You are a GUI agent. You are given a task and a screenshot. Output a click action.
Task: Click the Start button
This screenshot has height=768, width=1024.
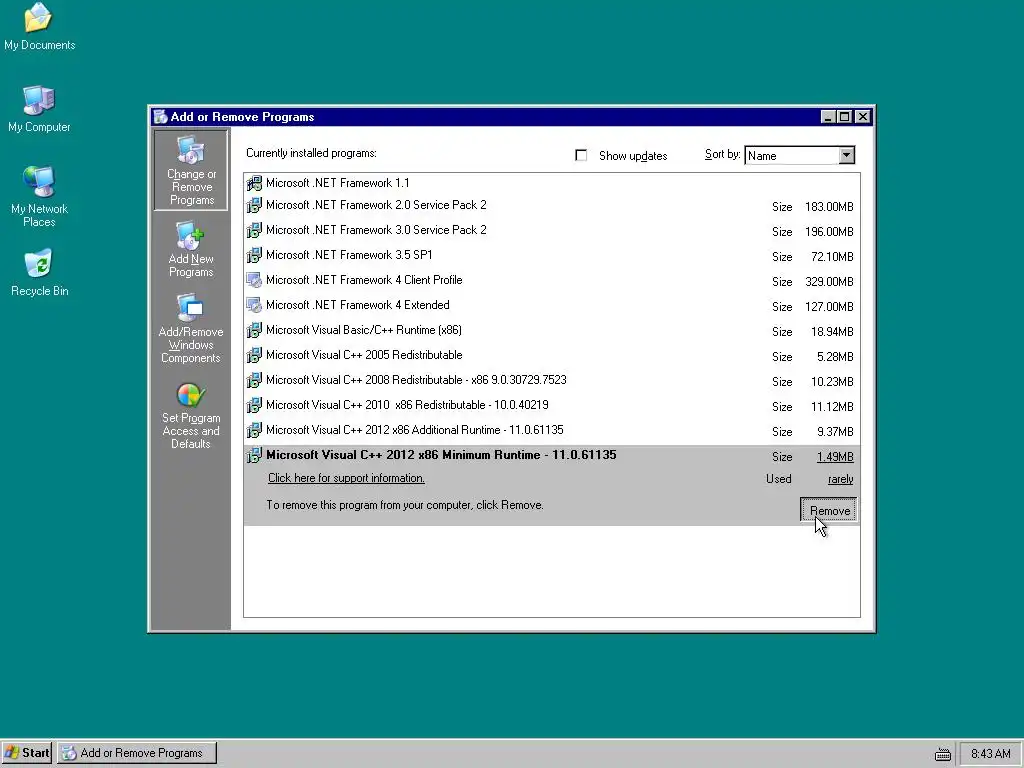[x=27, y=753]
